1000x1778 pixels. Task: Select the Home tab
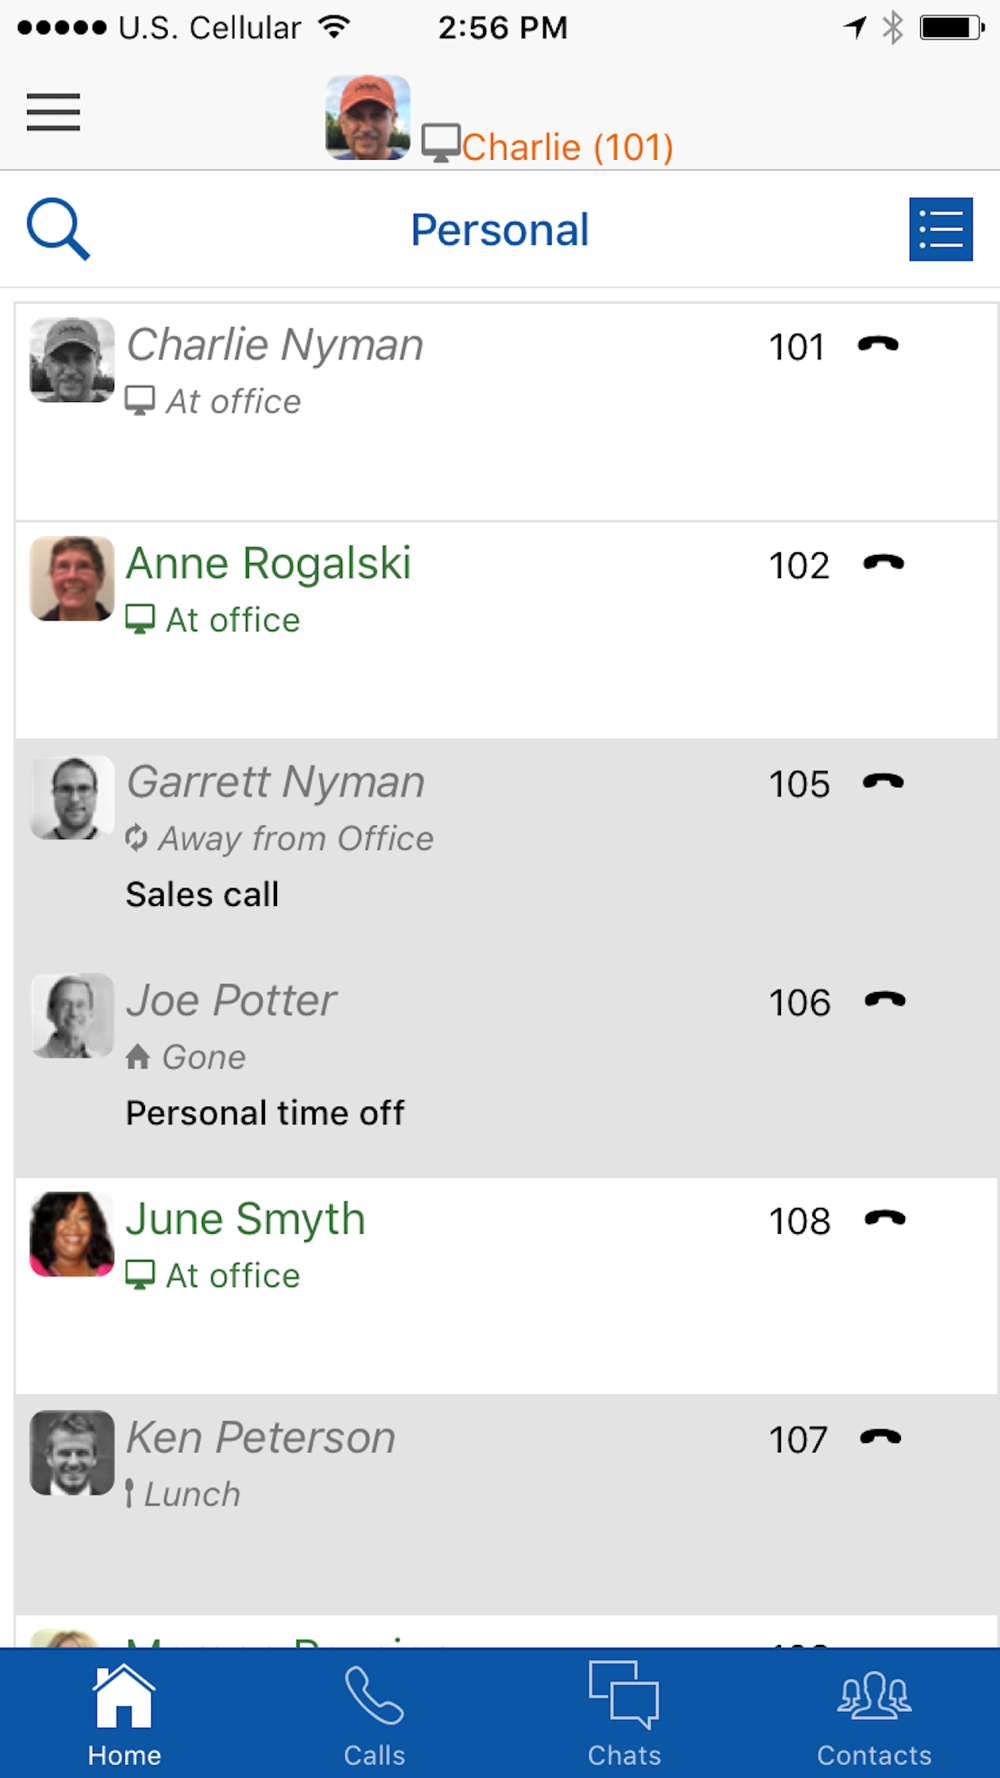click(x=124, y=1714)
